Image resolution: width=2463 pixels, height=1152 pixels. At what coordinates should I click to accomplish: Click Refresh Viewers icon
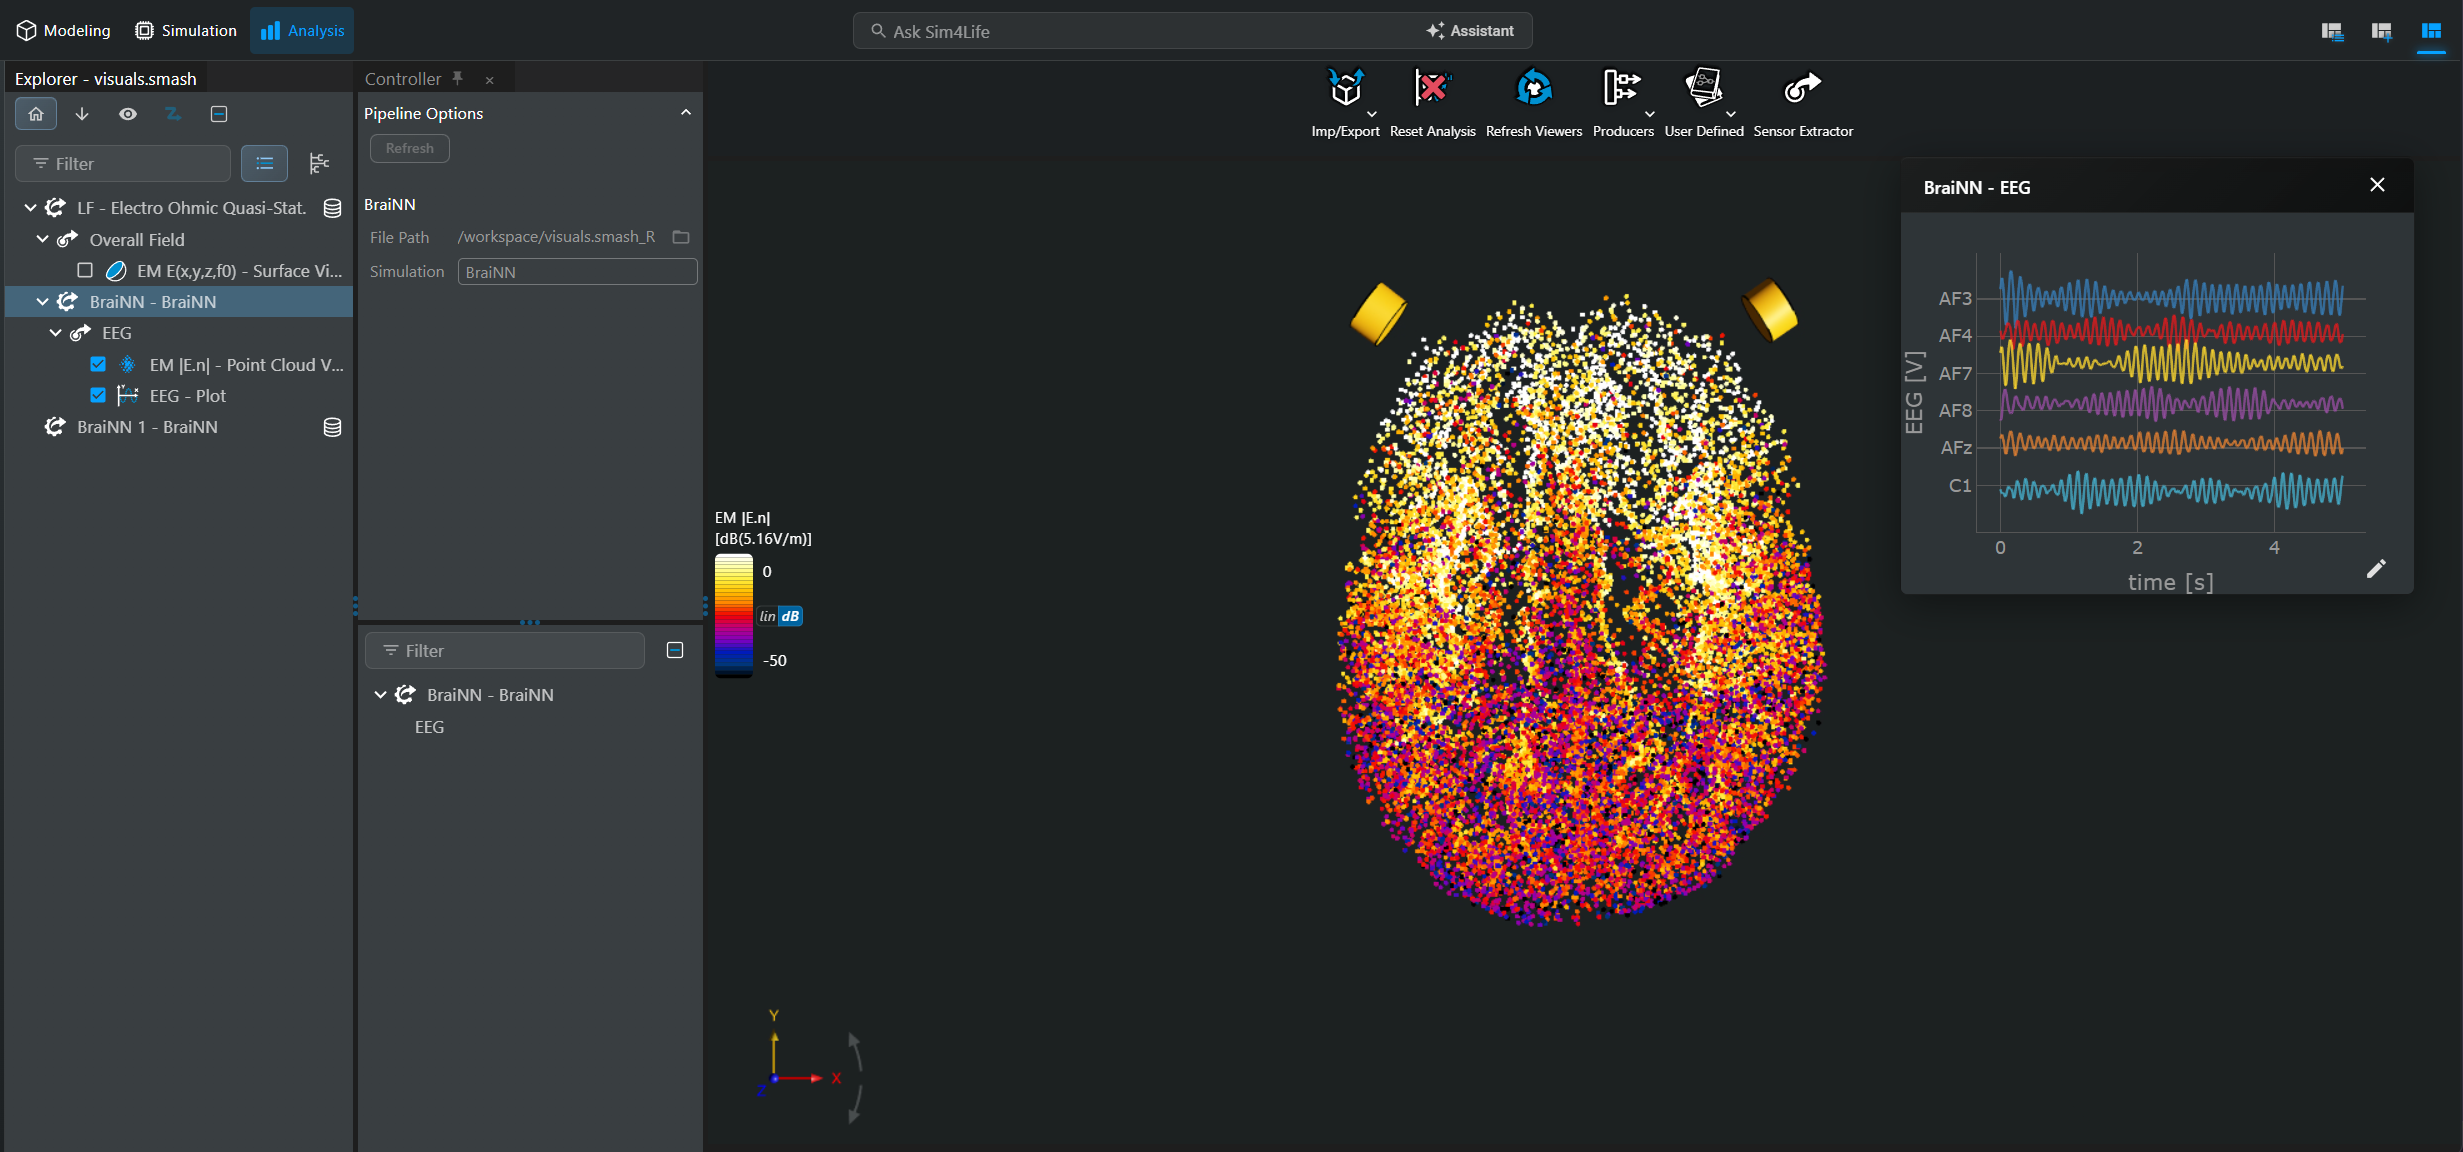point(1533,88)
